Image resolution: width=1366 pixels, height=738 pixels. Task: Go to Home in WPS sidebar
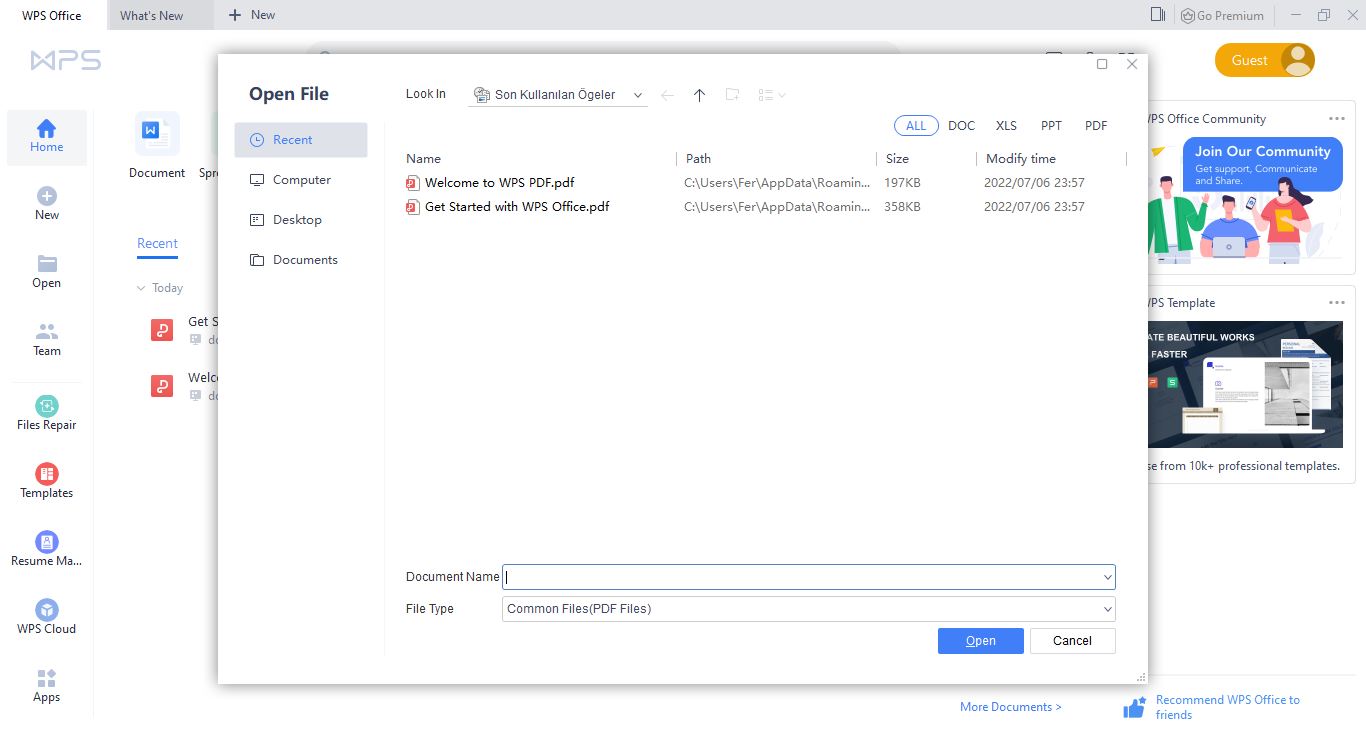click(47, 137)
